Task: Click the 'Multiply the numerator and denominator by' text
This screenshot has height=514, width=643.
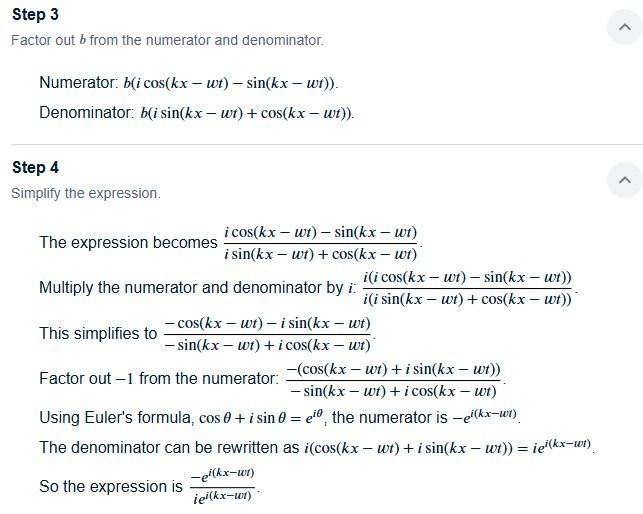Action: point(191,288)
